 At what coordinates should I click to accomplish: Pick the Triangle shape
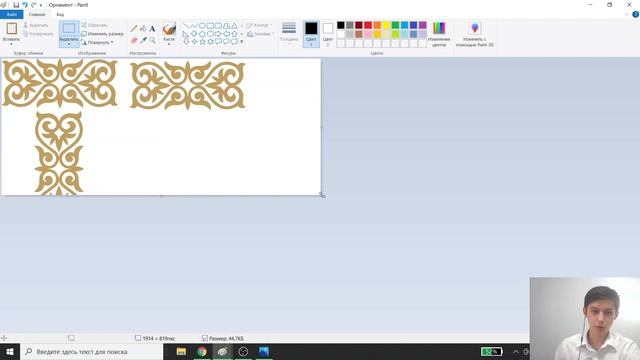click(x=234, y=26)
